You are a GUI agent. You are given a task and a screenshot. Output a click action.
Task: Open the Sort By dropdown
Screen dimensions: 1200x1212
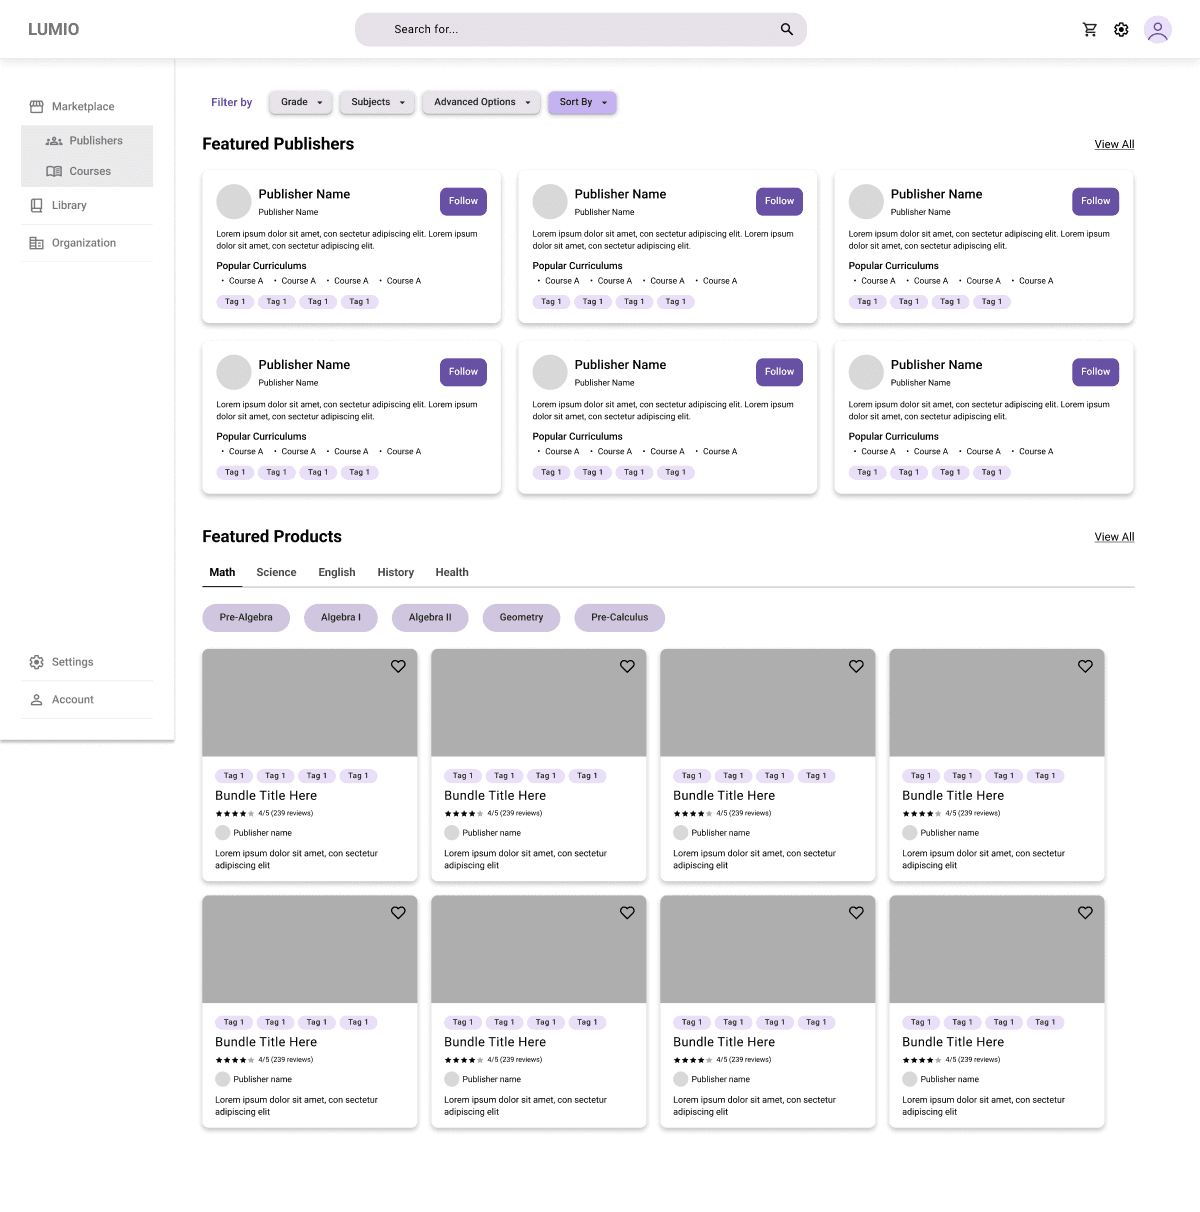coord(582,102)
